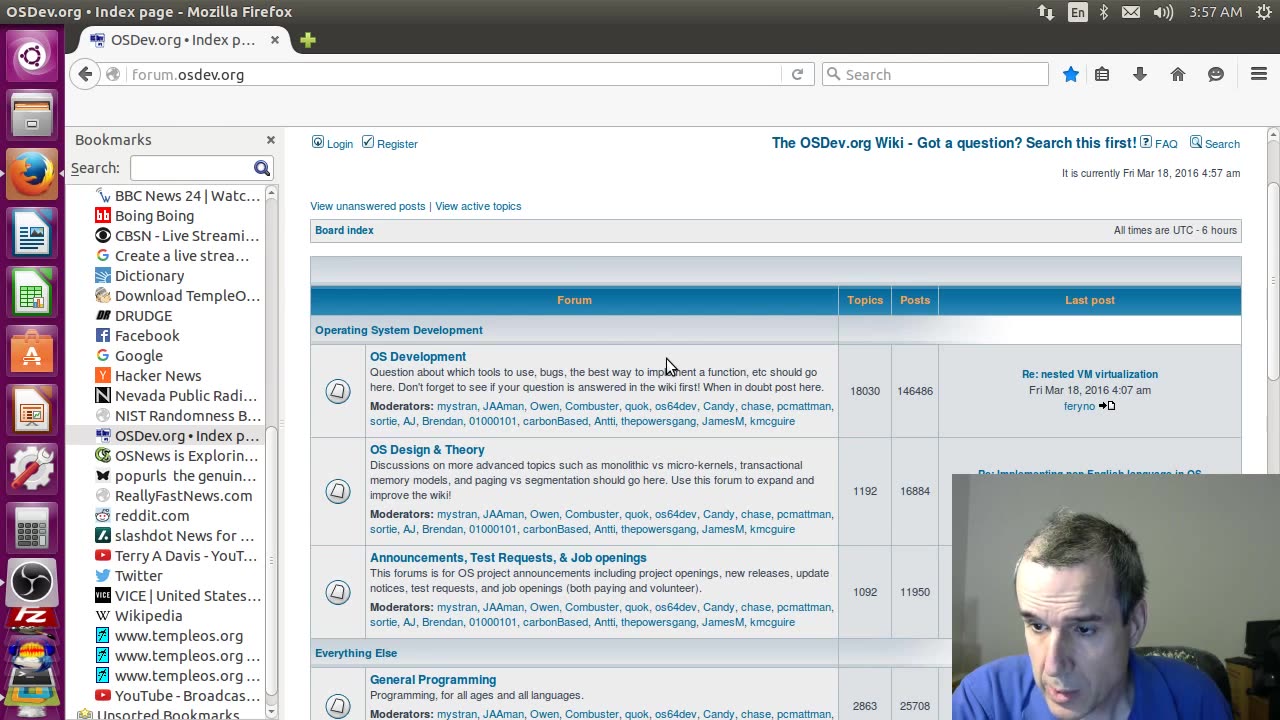Open the Login link on forum
This screenshot has height=720, width=1280.
pyautogui.click(x=339, y=144)
